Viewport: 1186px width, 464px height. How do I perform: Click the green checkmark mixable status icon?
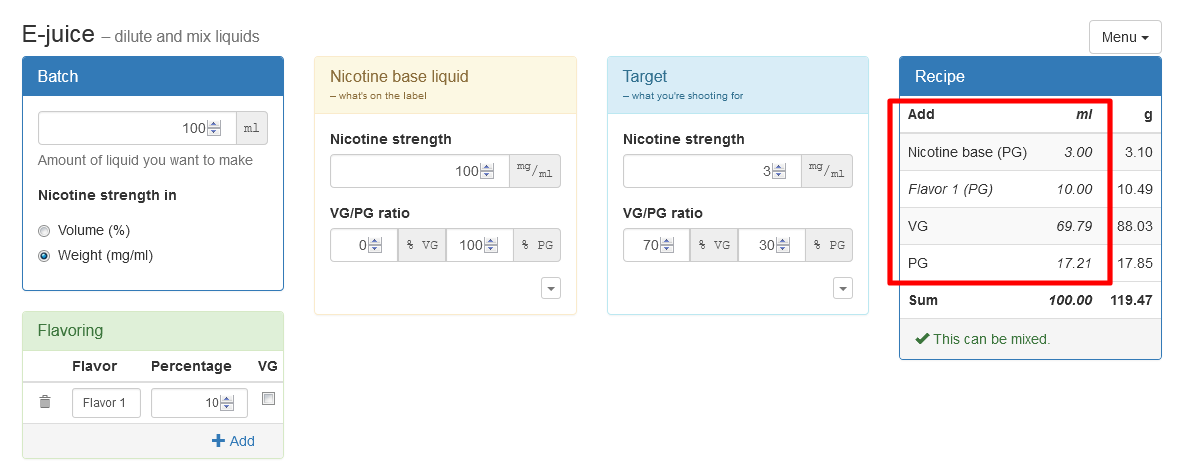(x=922, y=339)
